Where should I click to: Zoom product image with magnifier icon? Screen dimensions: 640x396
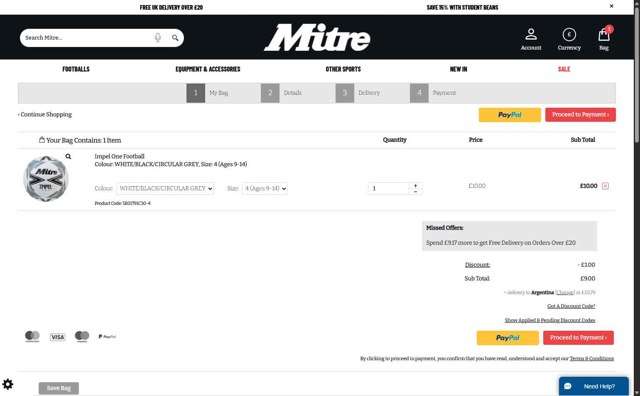pyautogui.click(x=68, y=156)
